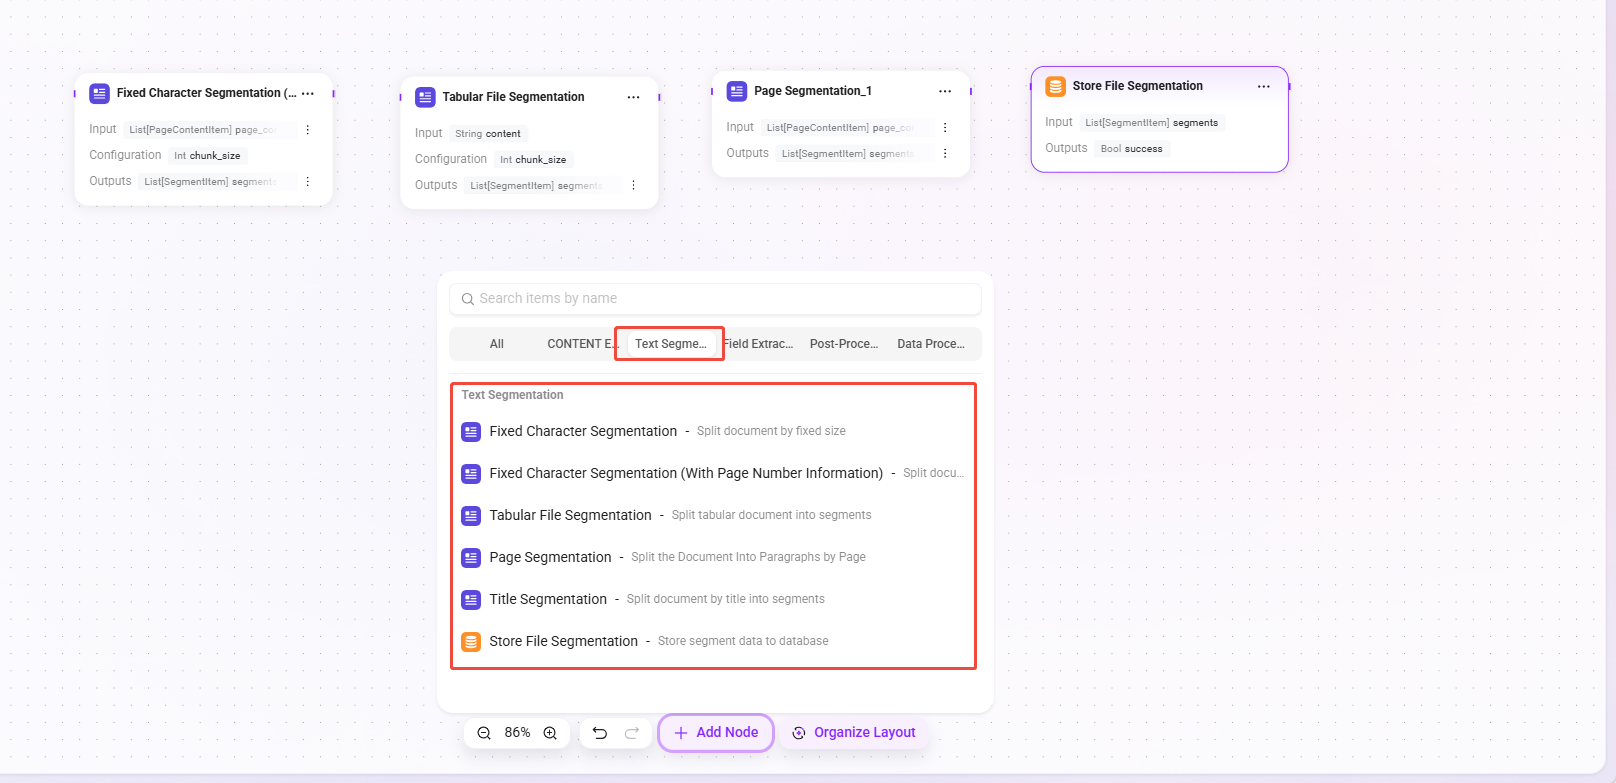
Task: Click the Bool success output tag
Action: [x=1132, y=149]
